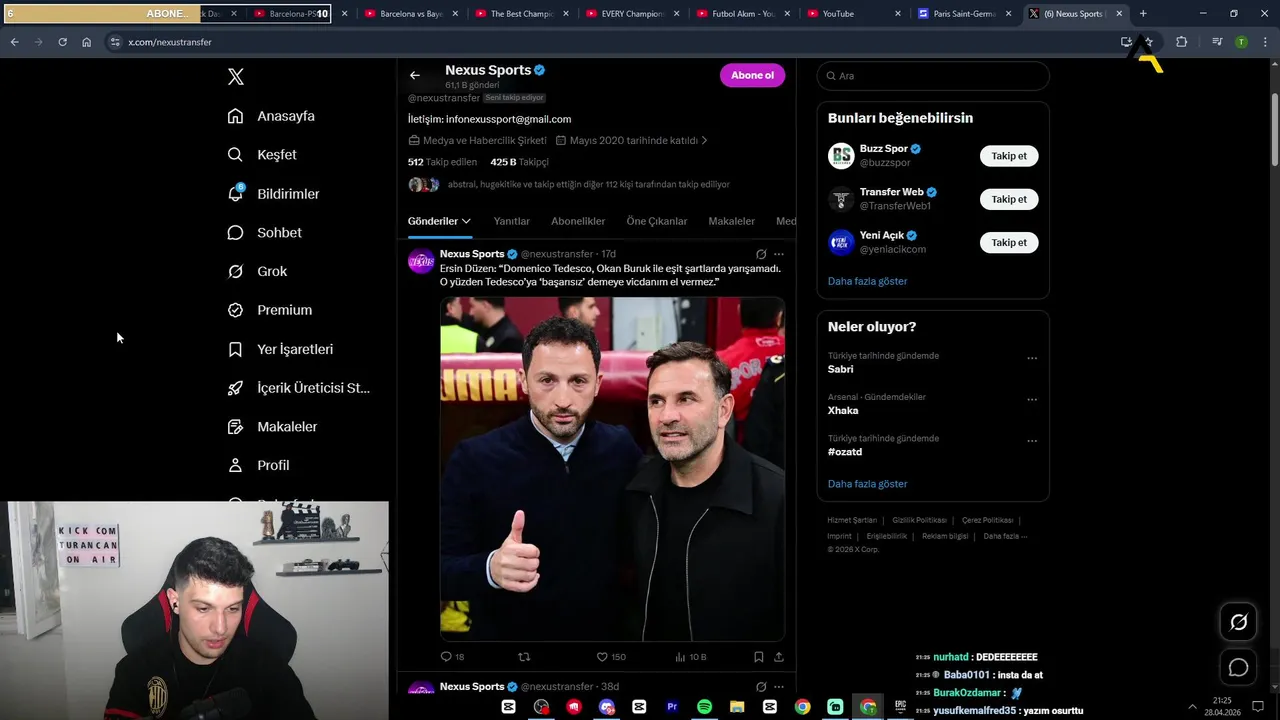
Task: Switch to the Makaleler profile tab
Action: [x=732, y=221]
